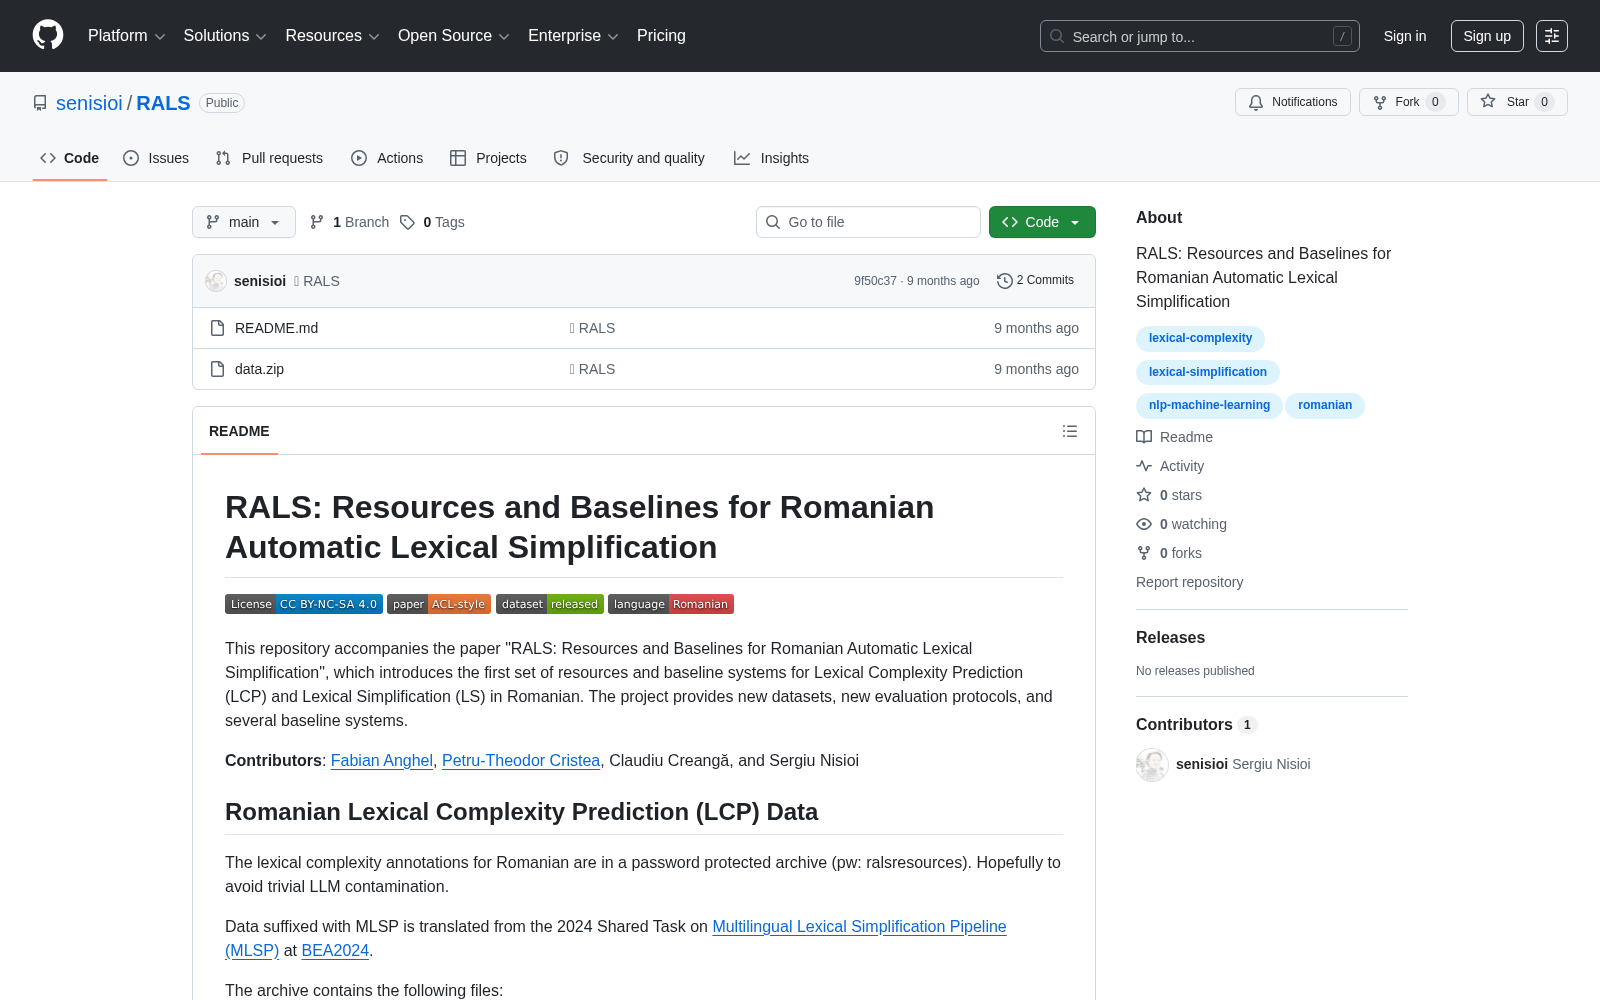Open the data.zip file
The image size is (1600, 1000).
pyautogui.click(x=259, y=369)
